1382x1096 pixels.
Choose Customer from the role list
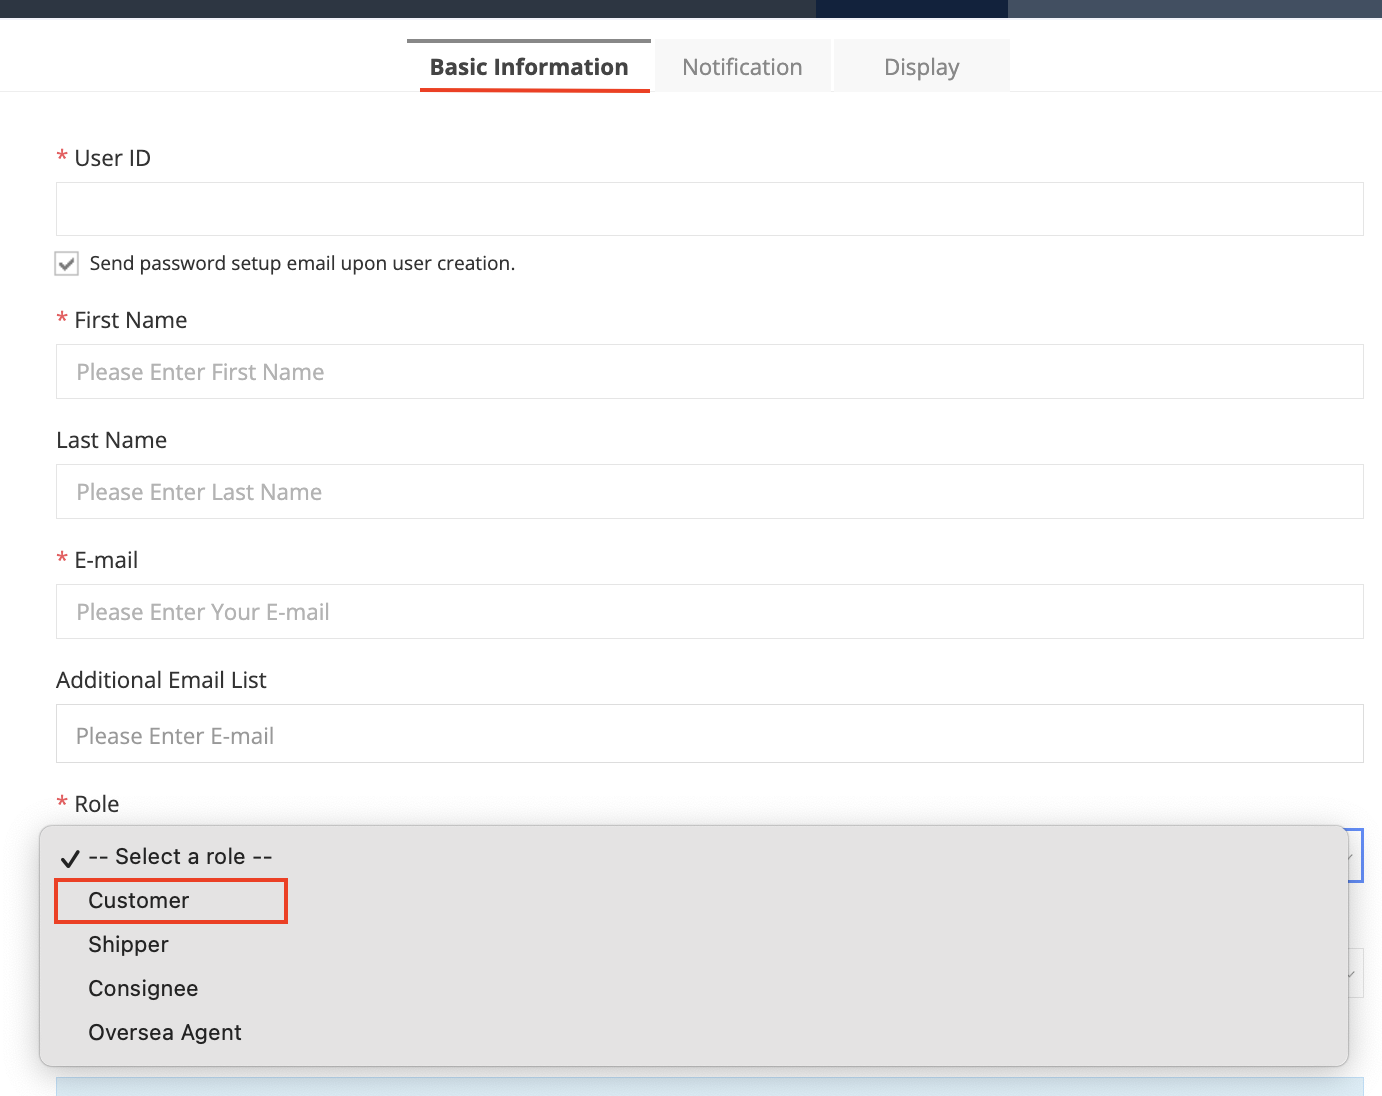click(139, 900)
